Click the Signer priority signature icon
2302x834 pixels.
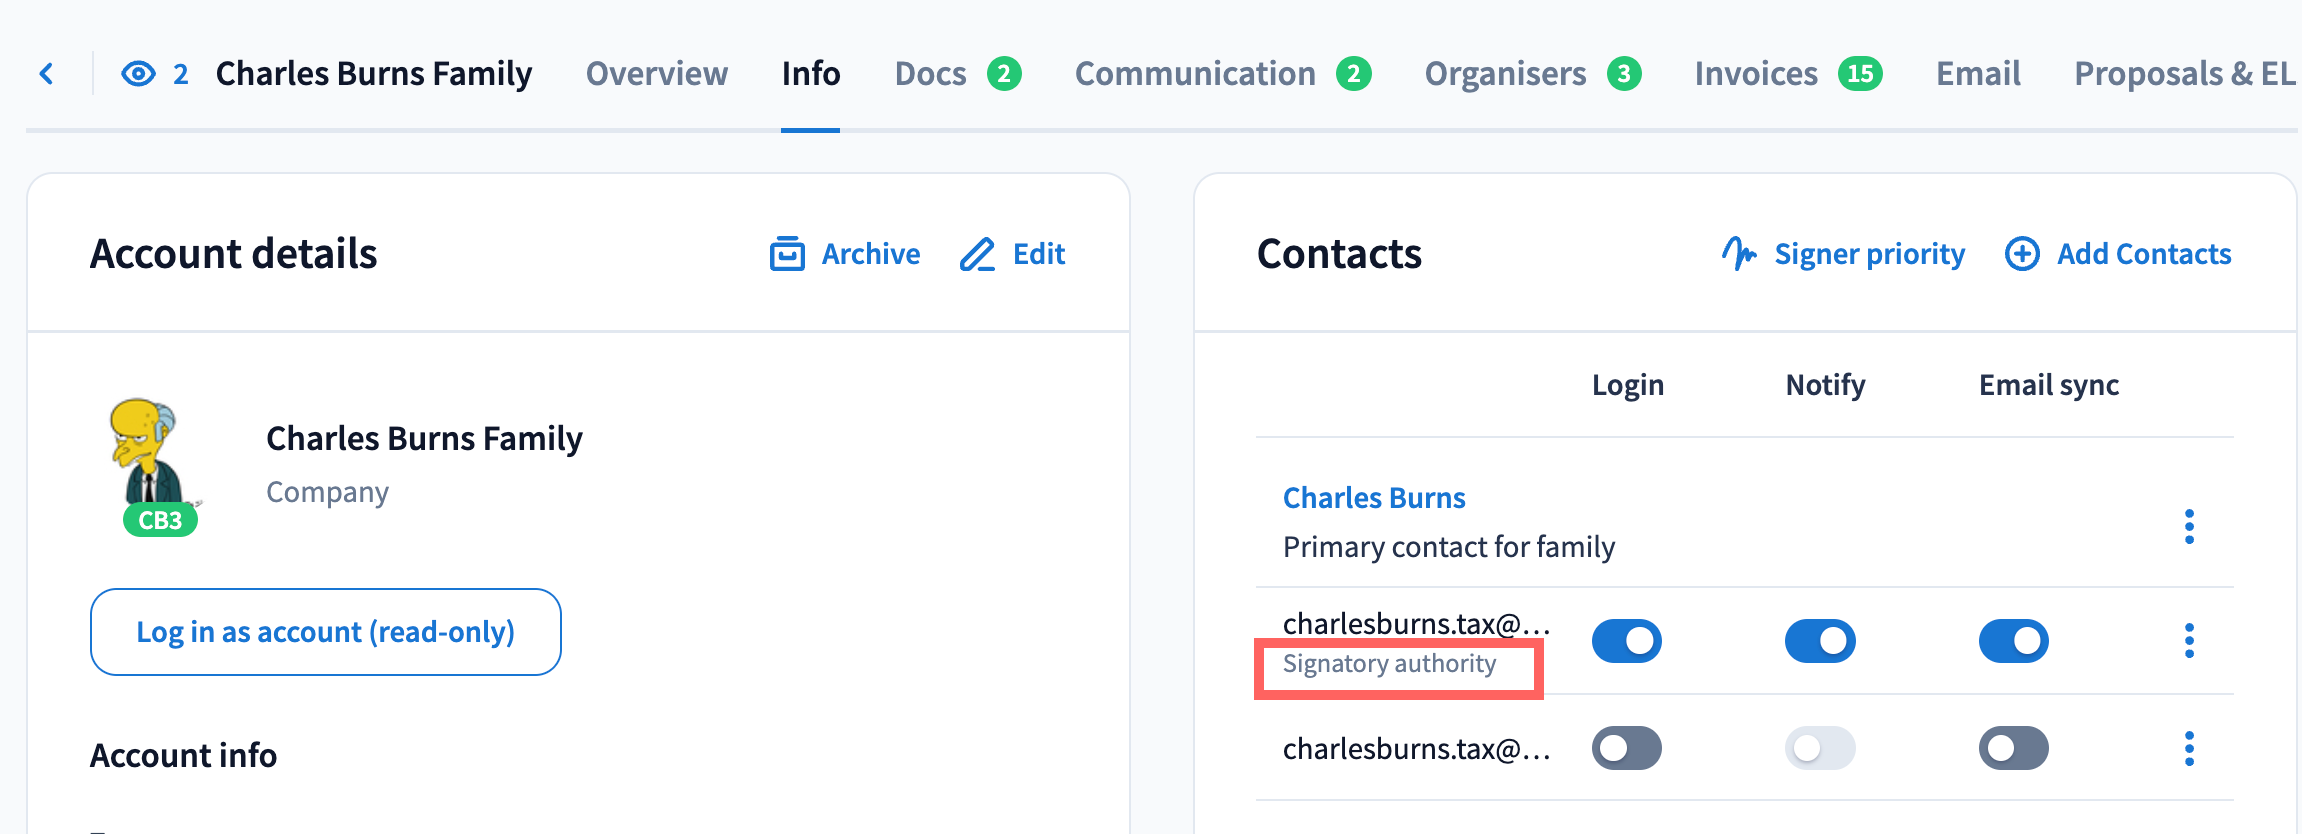[x=1739, y=254]
